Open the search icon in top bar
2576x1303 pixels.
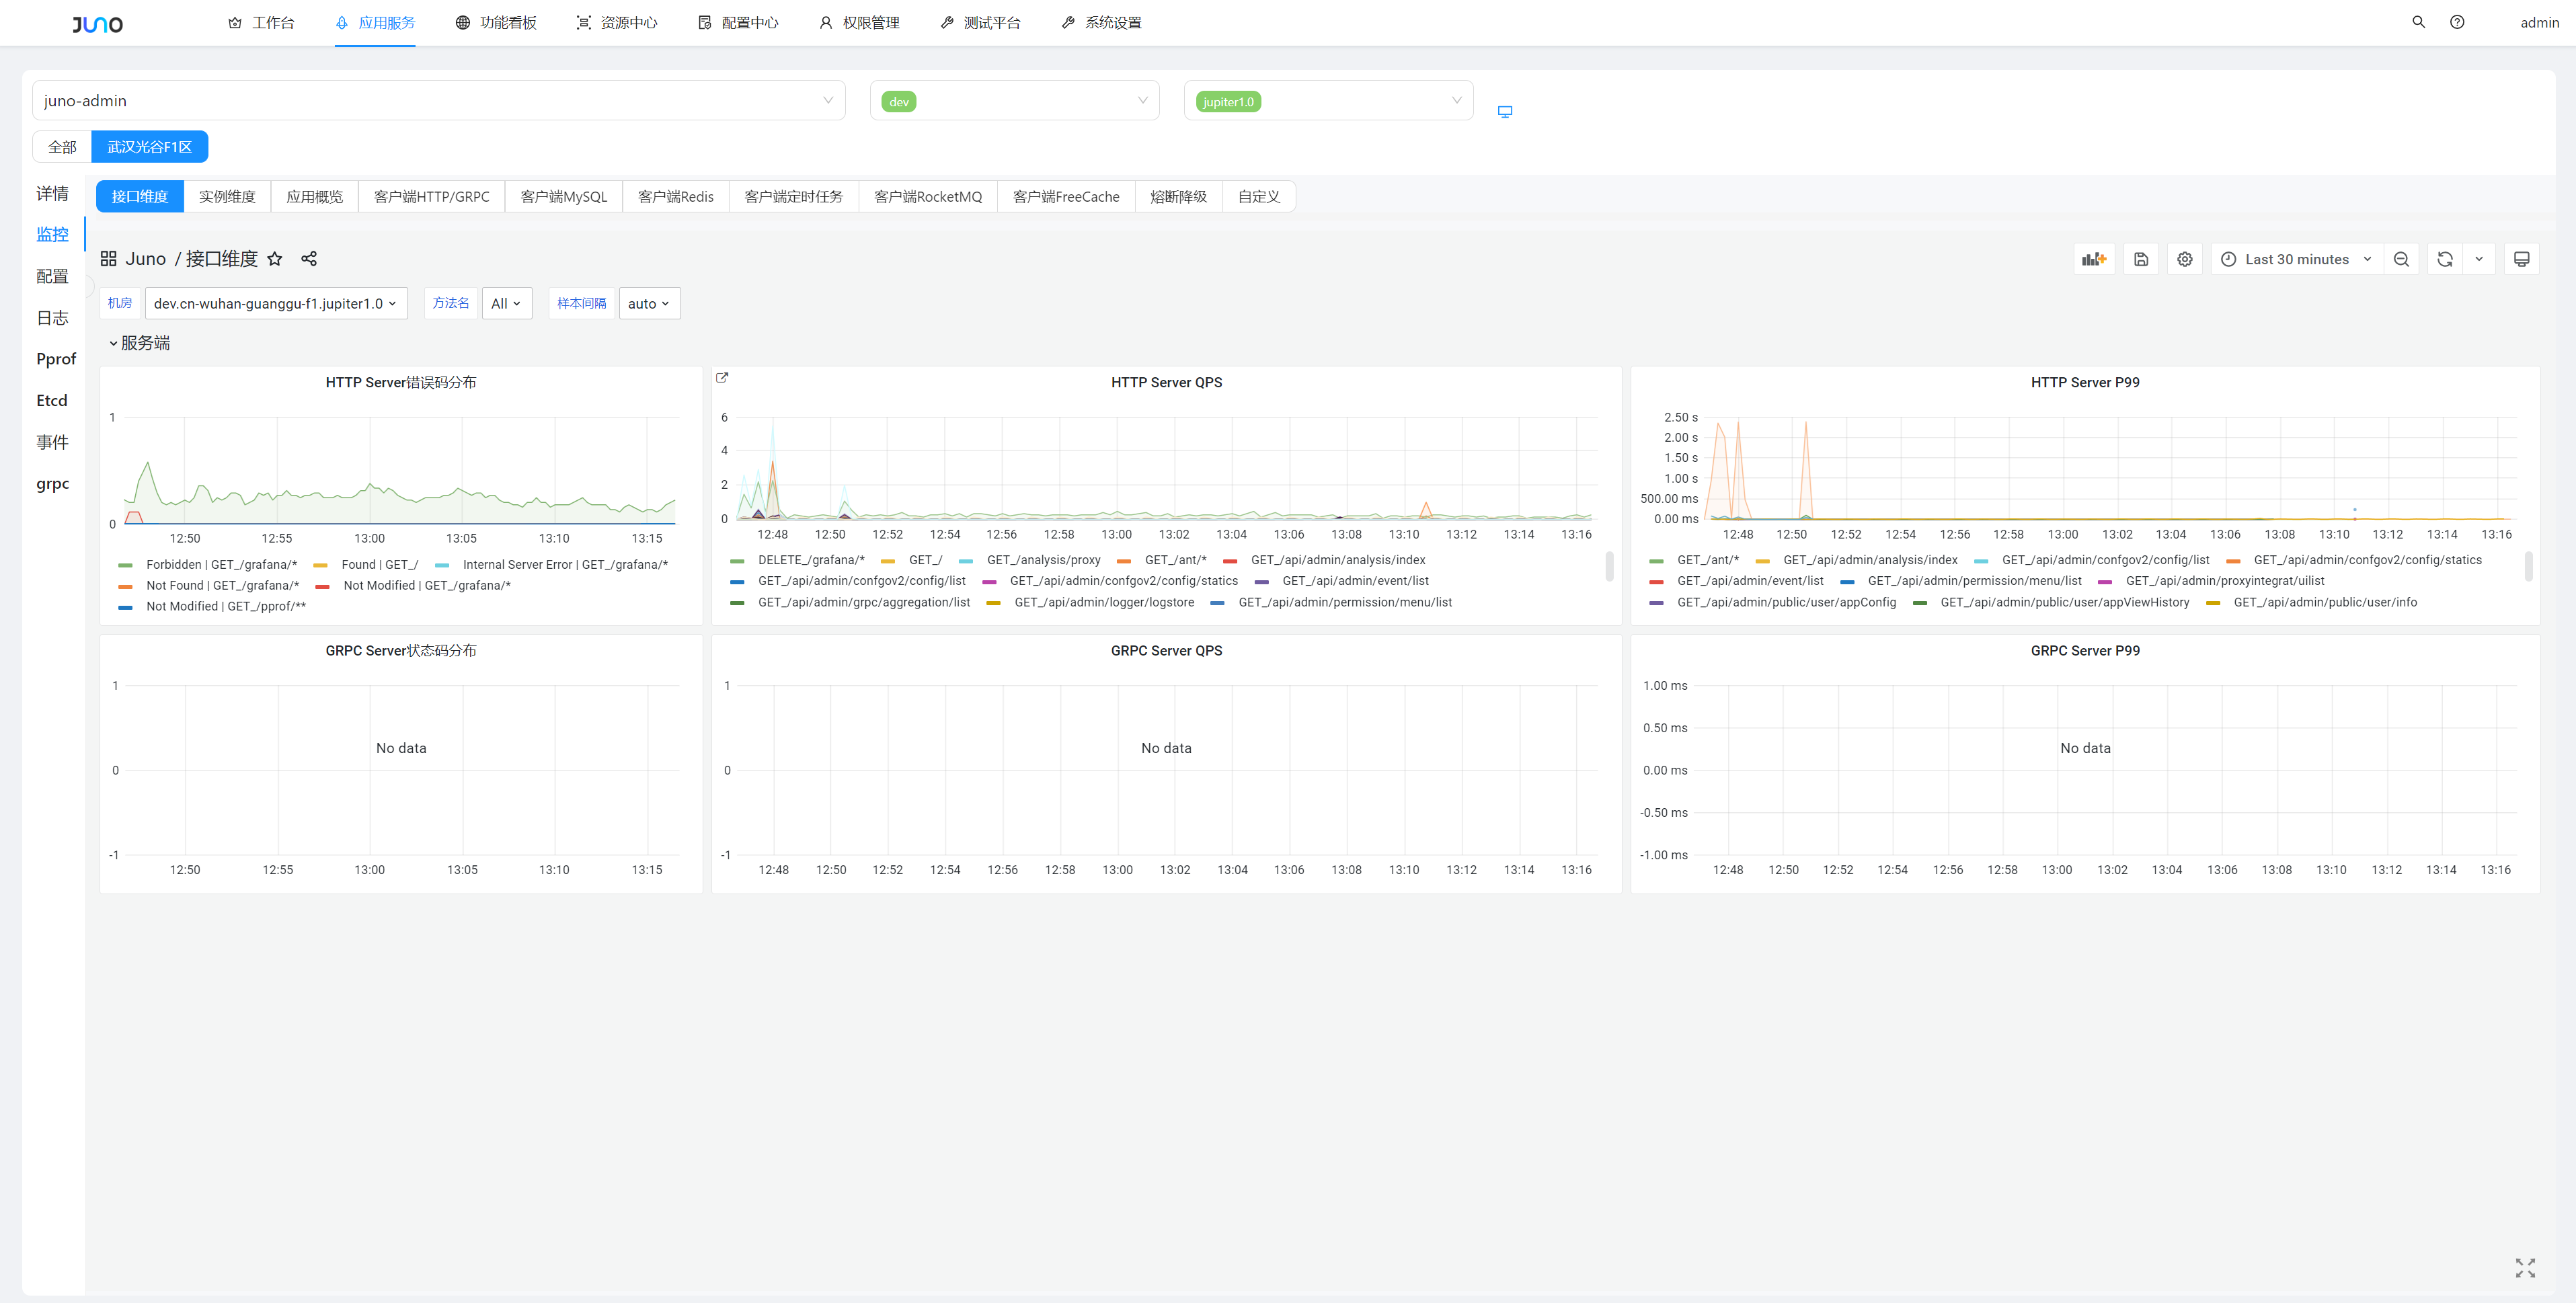[x=2418, y=22]
